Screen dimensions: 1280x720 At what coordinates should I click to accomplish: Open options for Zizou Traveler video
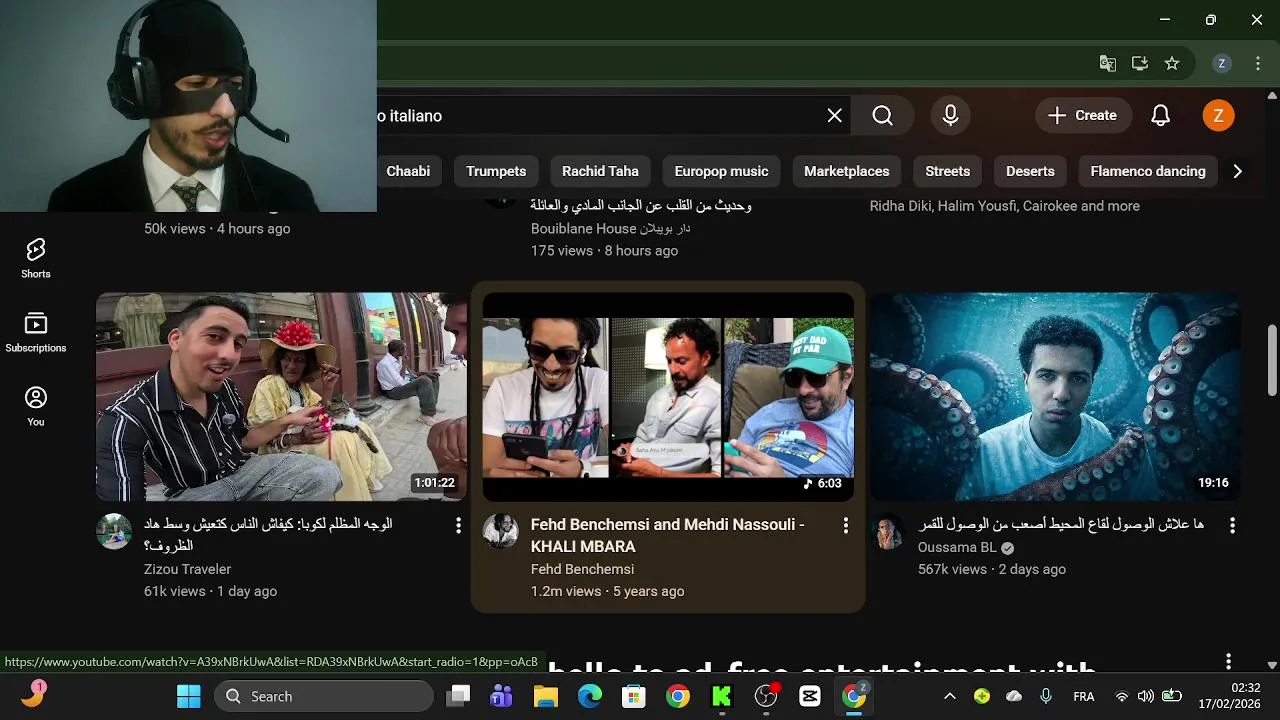(x=458, y=525)
